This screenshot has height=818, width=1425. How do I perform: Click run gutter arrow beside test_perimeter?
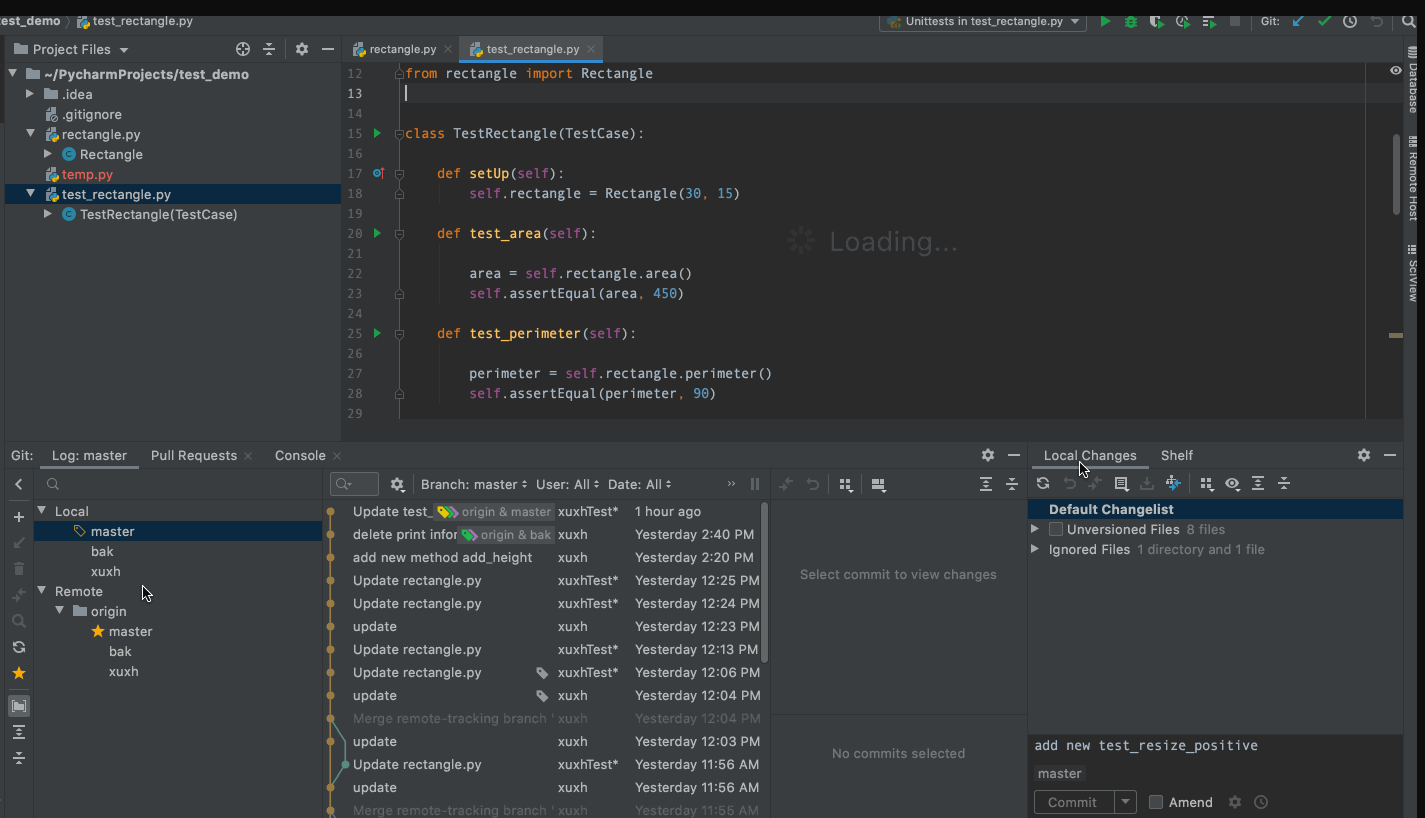(x=377, y=333)
